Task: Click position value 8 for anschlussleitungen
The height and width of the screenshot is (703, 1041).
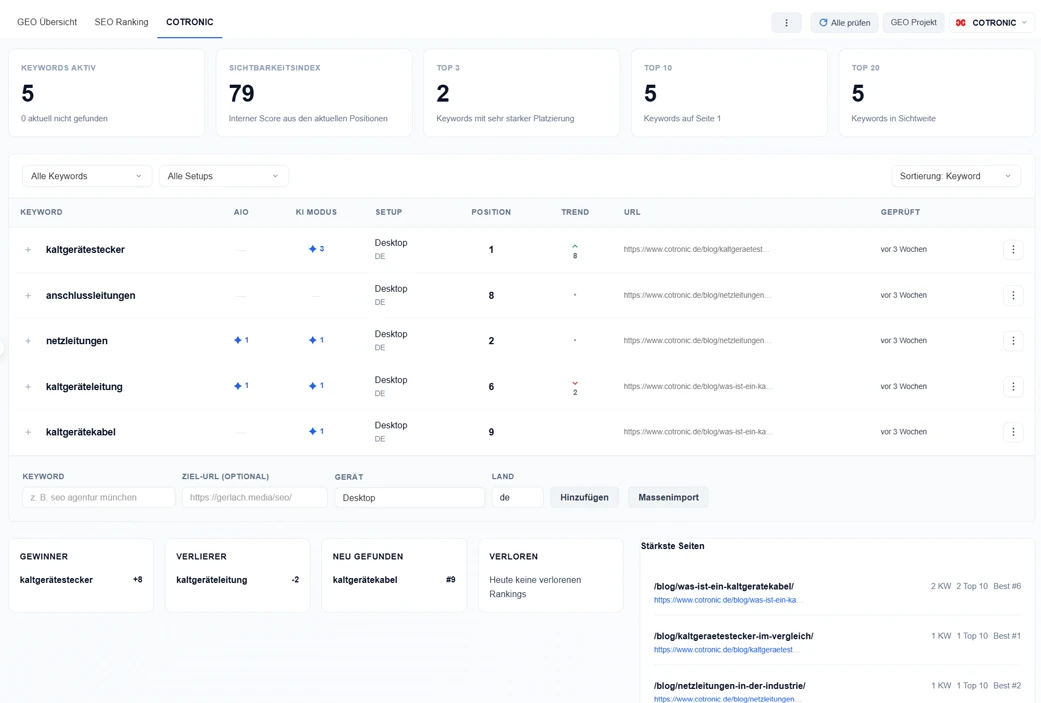Action: [x=491, y=295]
